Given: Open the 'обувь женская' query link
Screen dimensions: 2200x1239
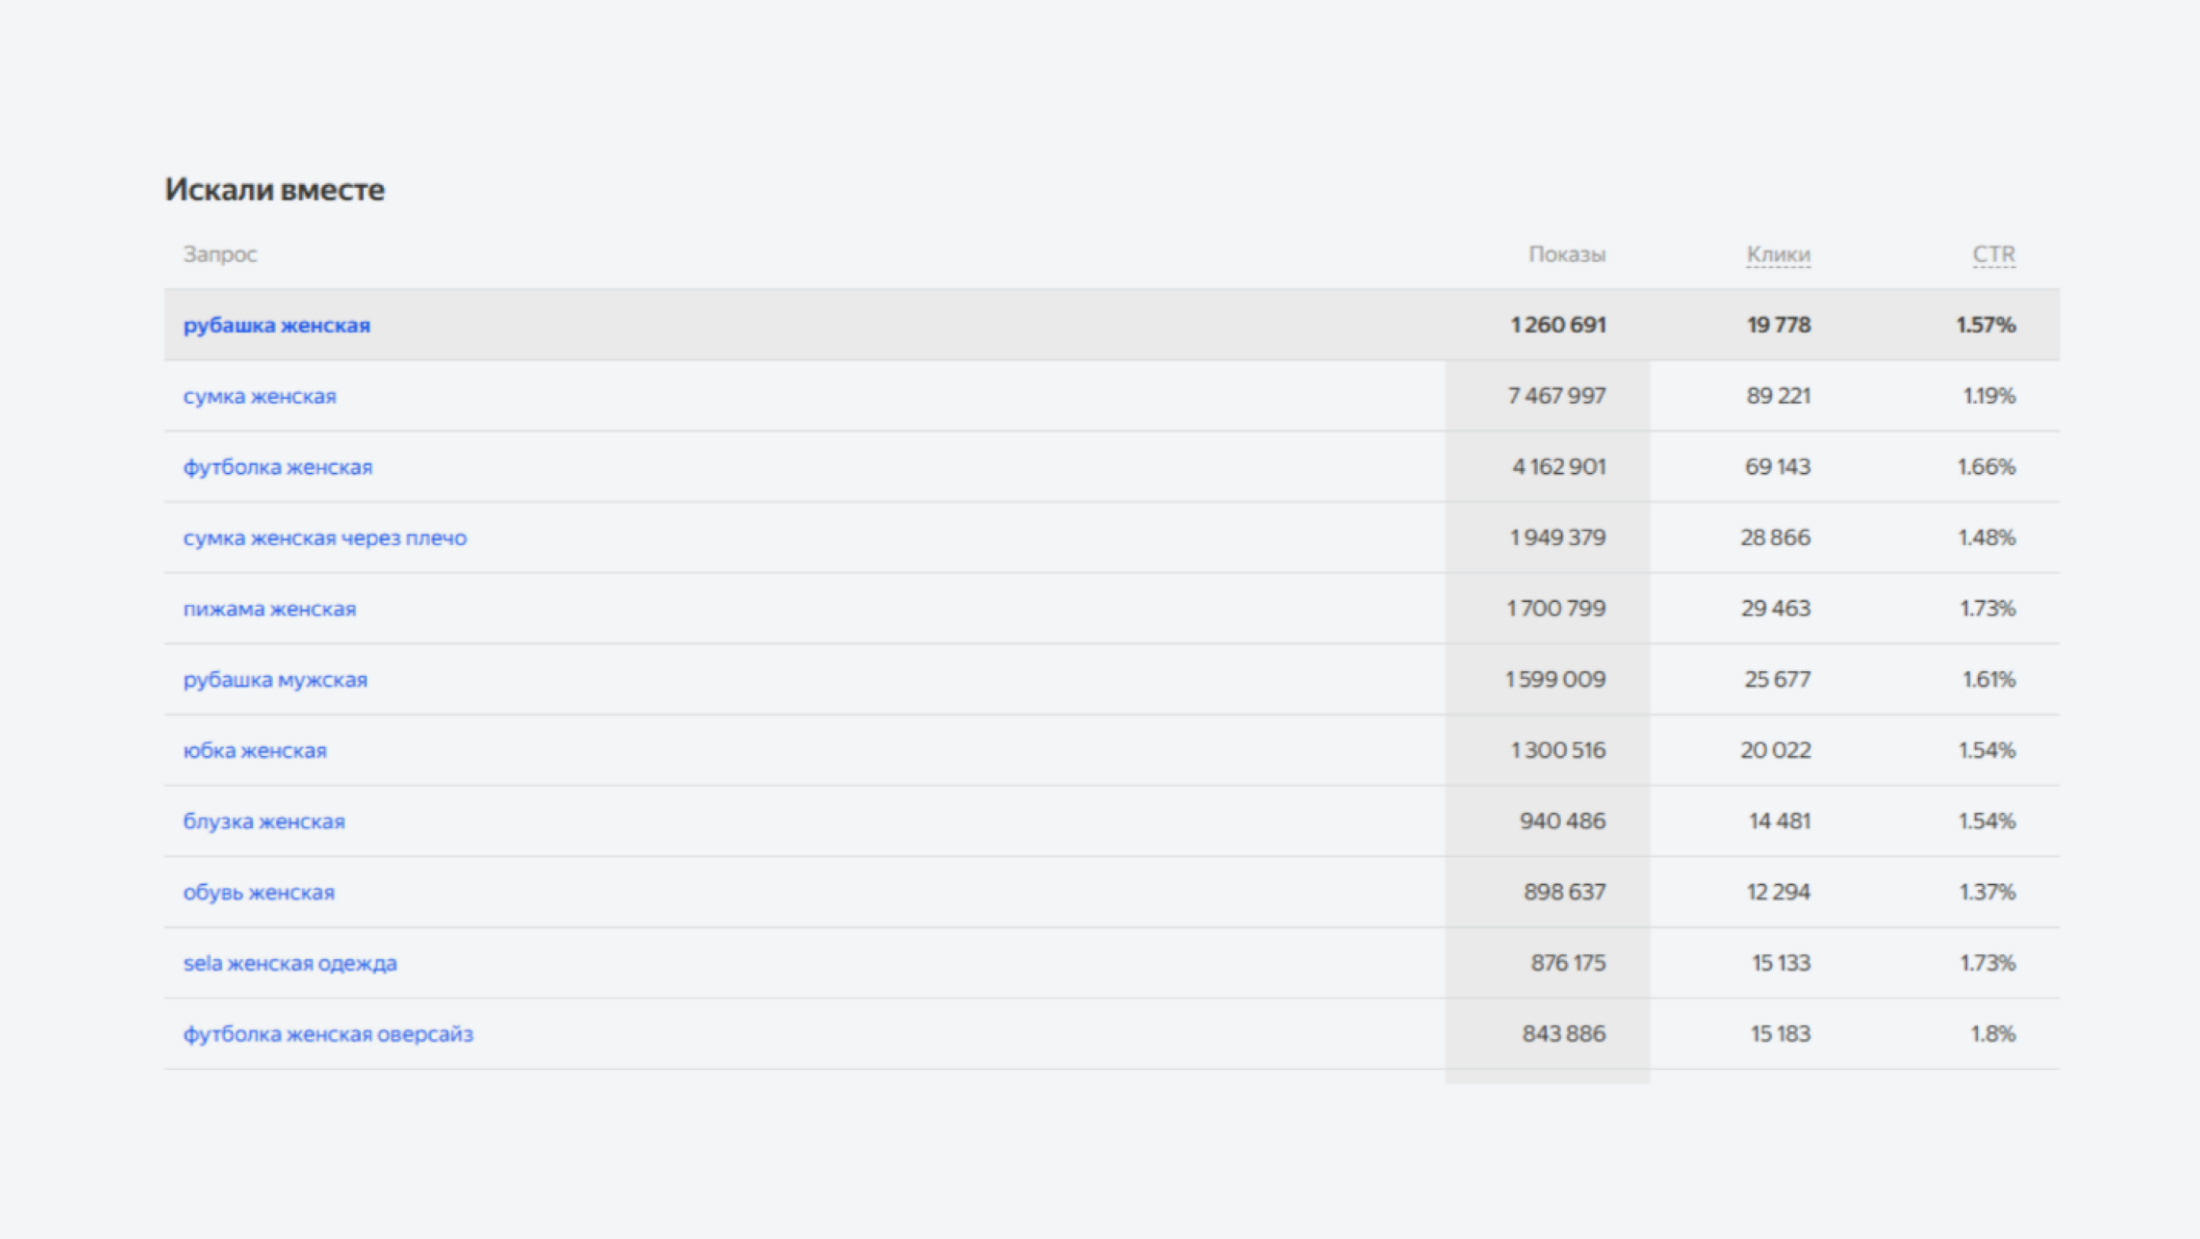Looking at the screenshot, I should 258,893.
